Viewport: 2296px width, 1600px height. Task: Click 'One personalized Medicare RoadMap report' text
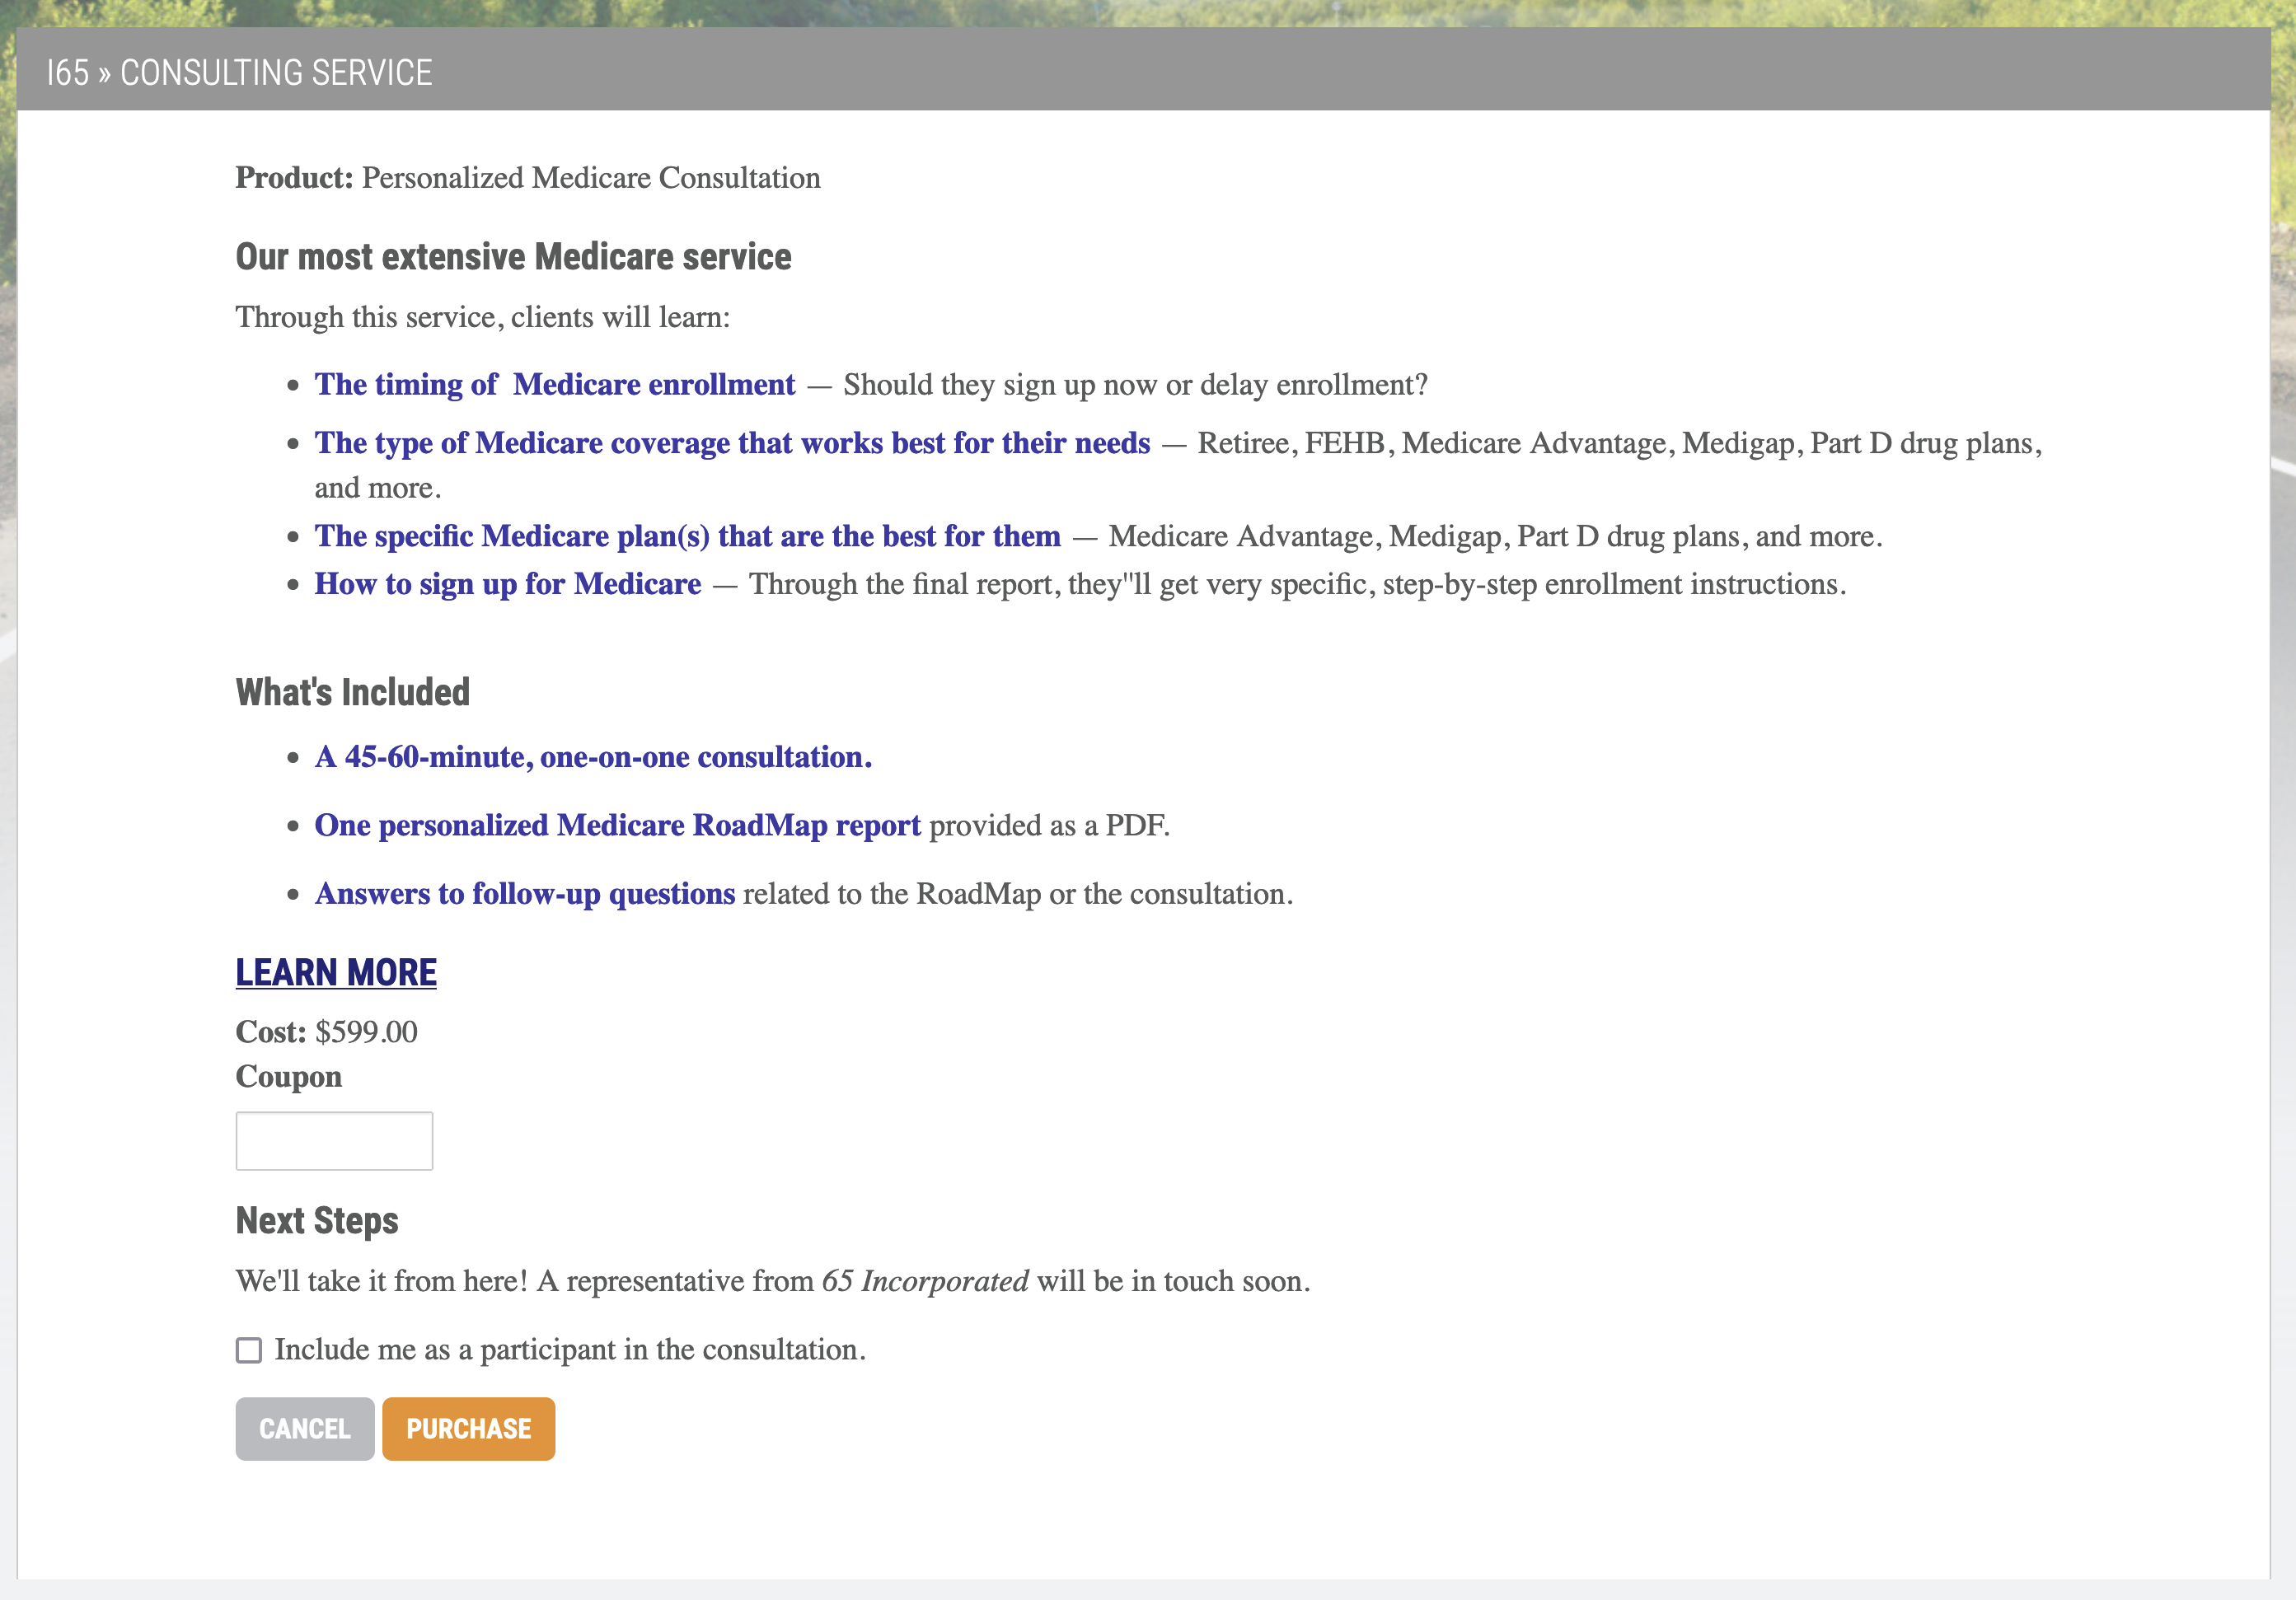tap(617, 825)
